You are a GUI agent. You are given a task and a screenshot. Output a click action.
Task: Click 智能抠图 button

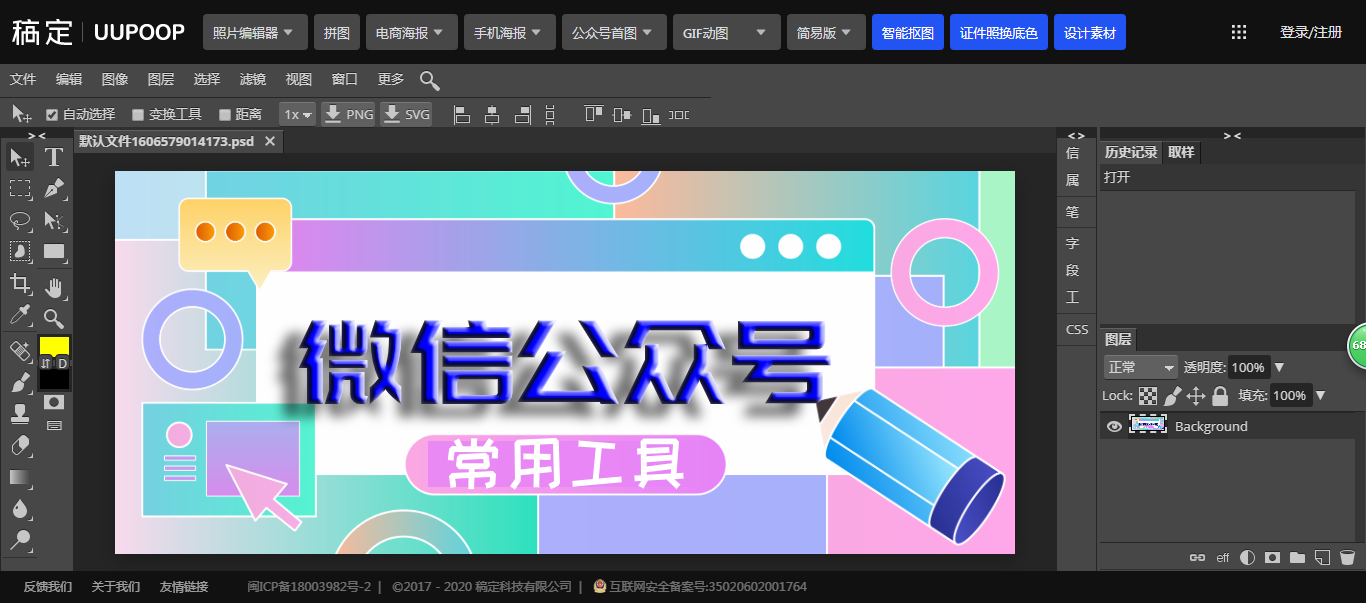point(908,32)
